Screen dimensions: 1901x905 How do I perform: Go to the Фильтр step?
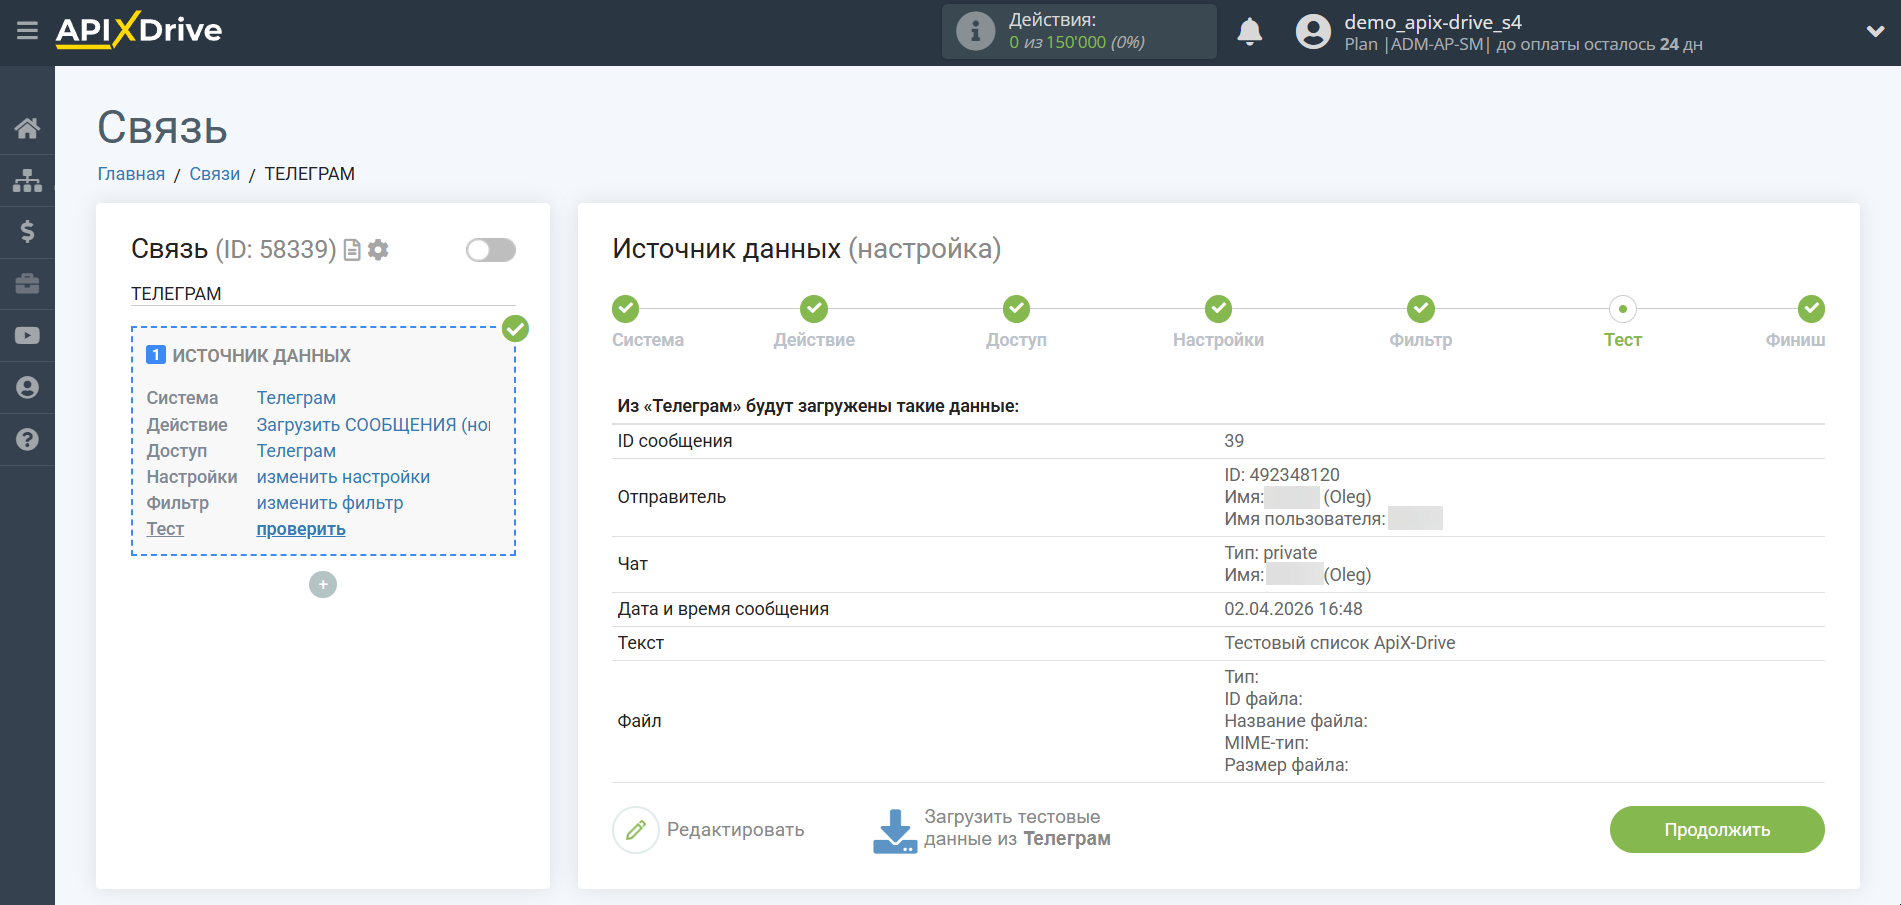click(x=1420, y=310)
